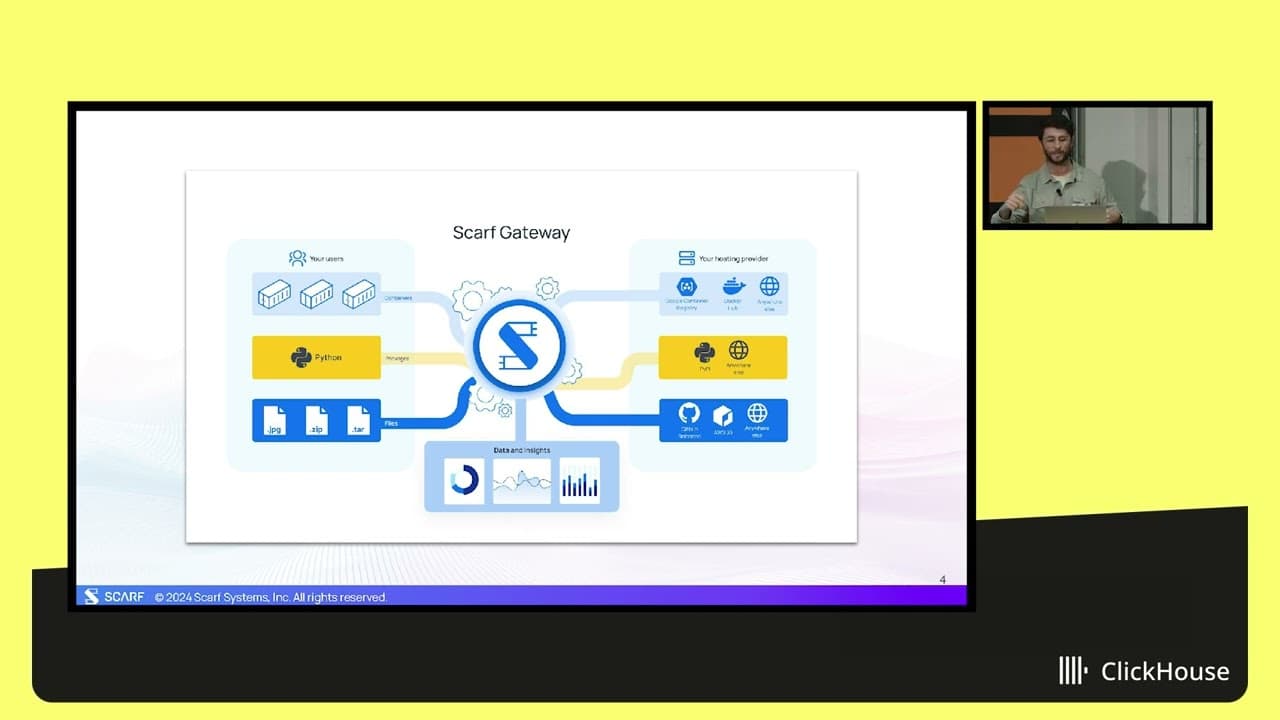The width and height of the screenshot is (1280, 720).
Task: Click the PyPI logo in the right yellow box
Action: (705, 351)
